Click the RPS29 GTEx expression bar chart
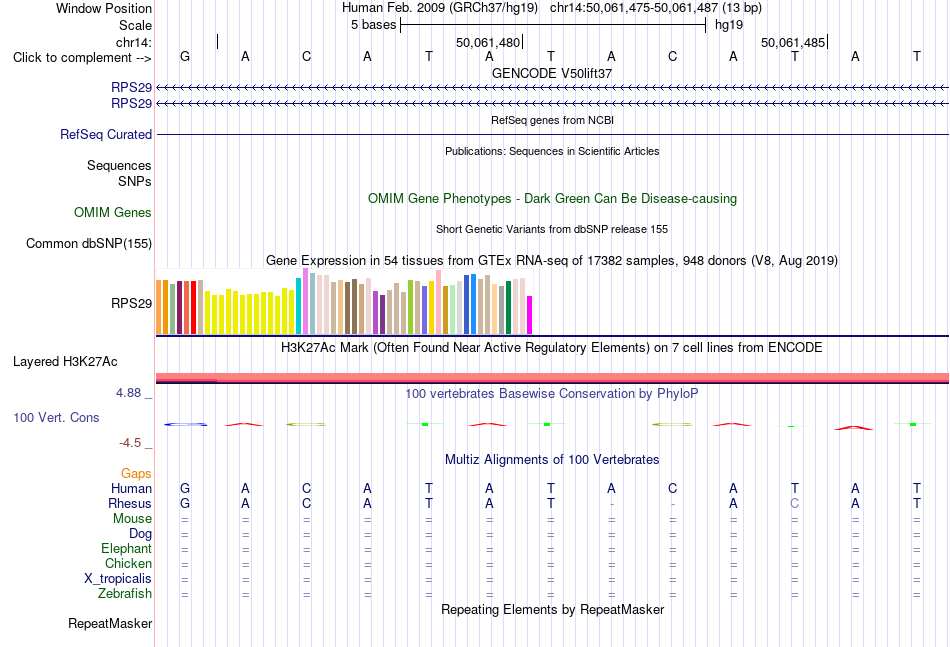 [x=344, y=302]
